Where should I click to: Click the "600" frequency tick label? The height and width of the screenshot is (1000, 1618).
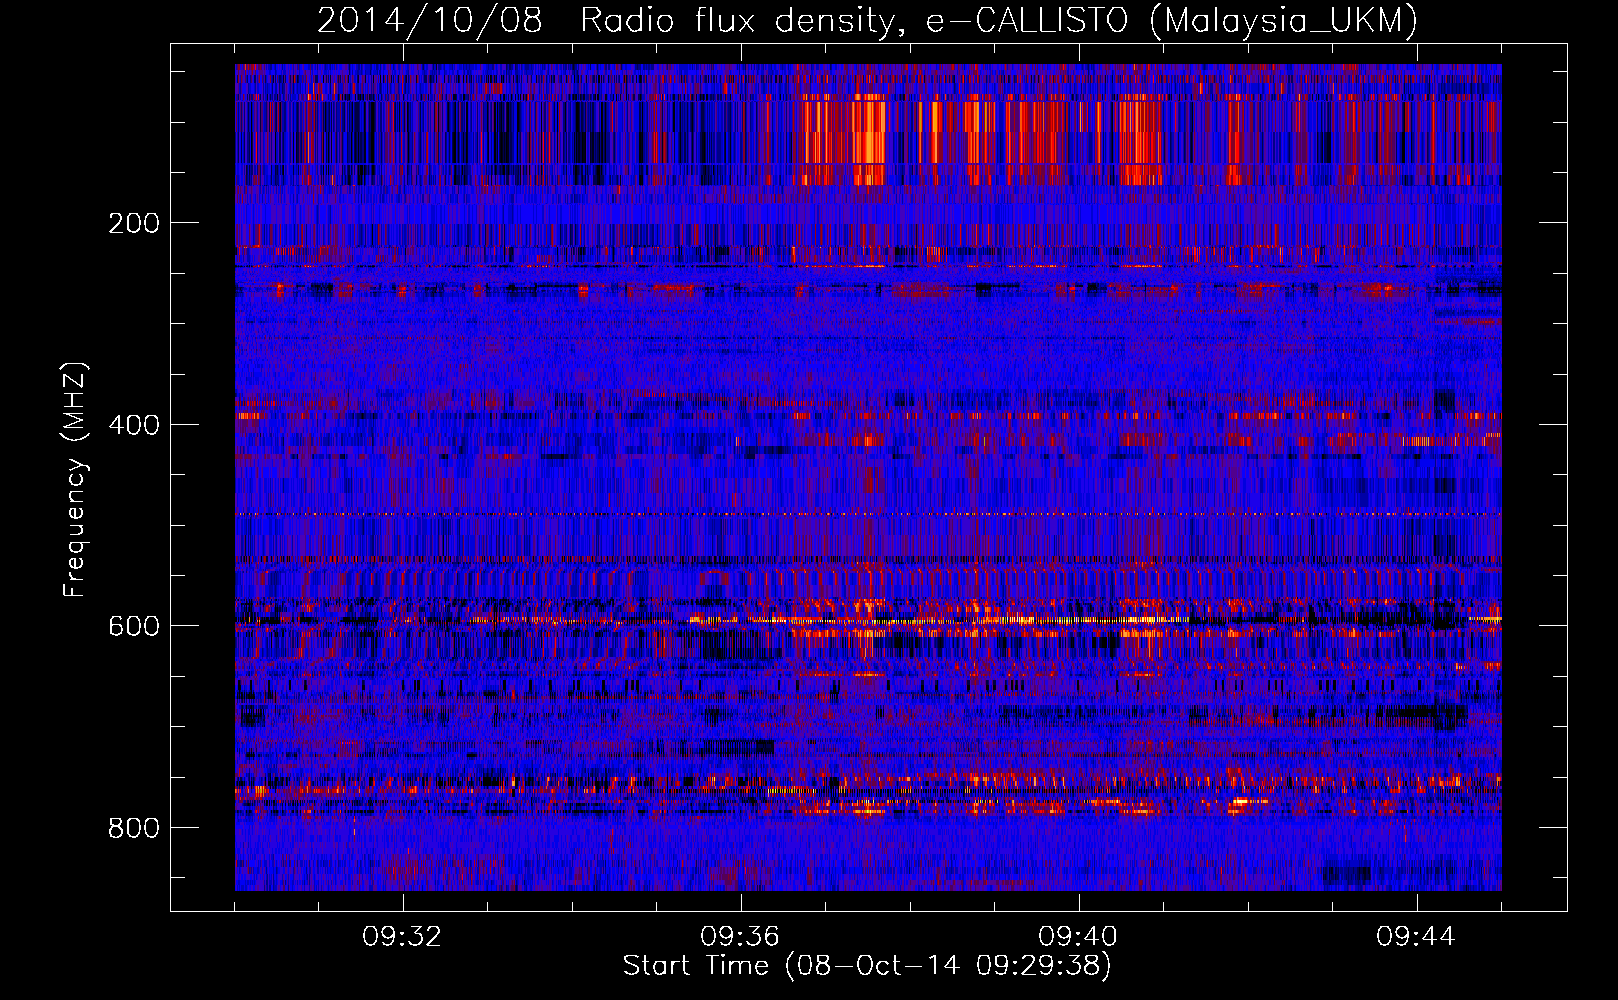[x=133, y=626]
